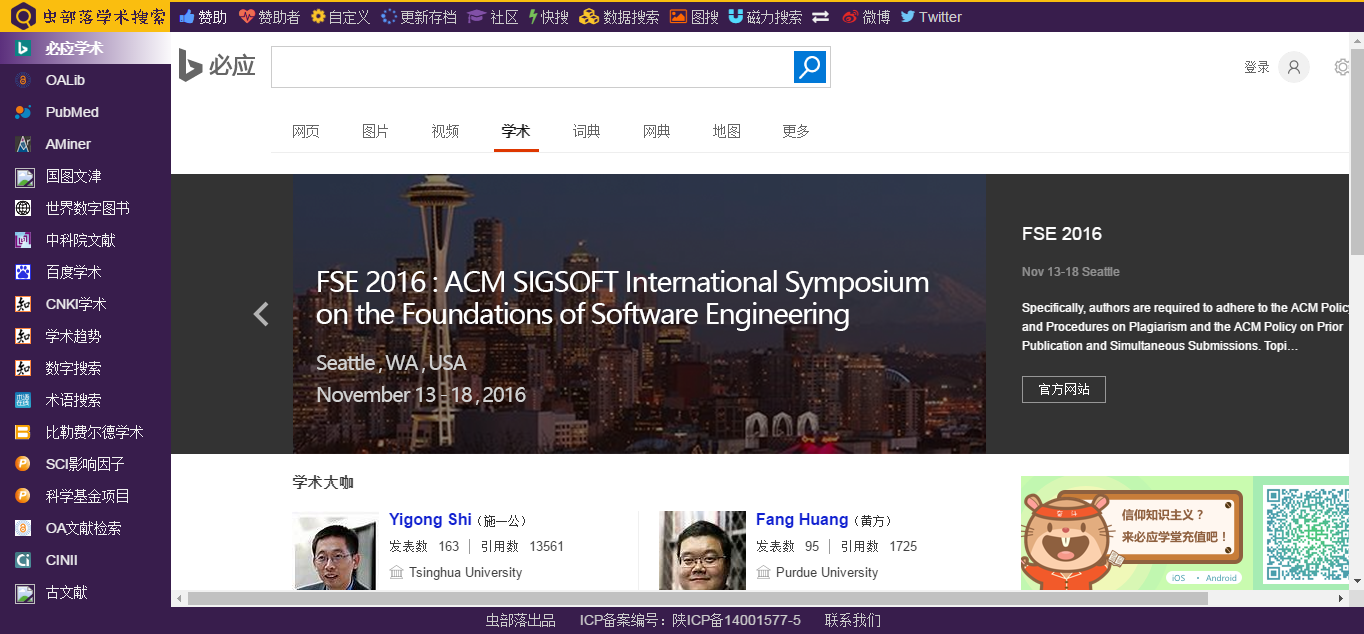
Task: Select CINII in the sidebar
Action: pos(85,560)
